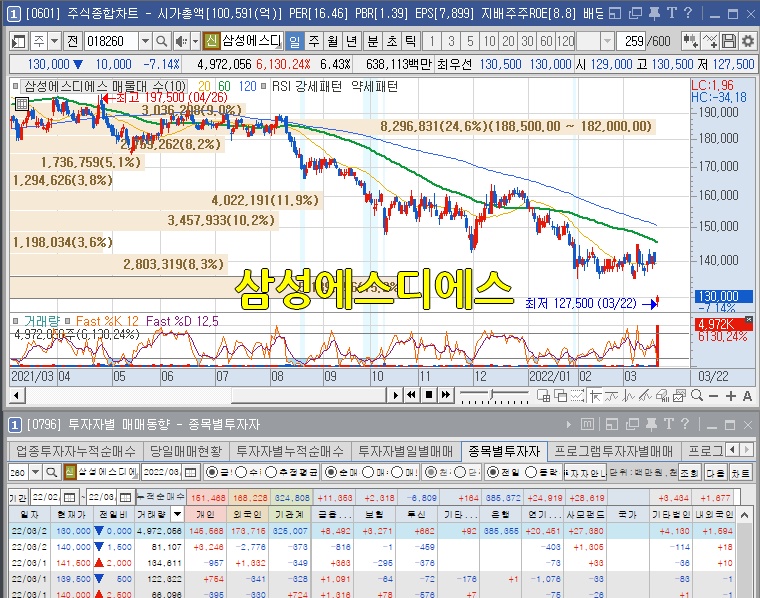This screenshot has height=598, width=760.
Task: Click the search icon in investor window
Action: click(51, 472)
